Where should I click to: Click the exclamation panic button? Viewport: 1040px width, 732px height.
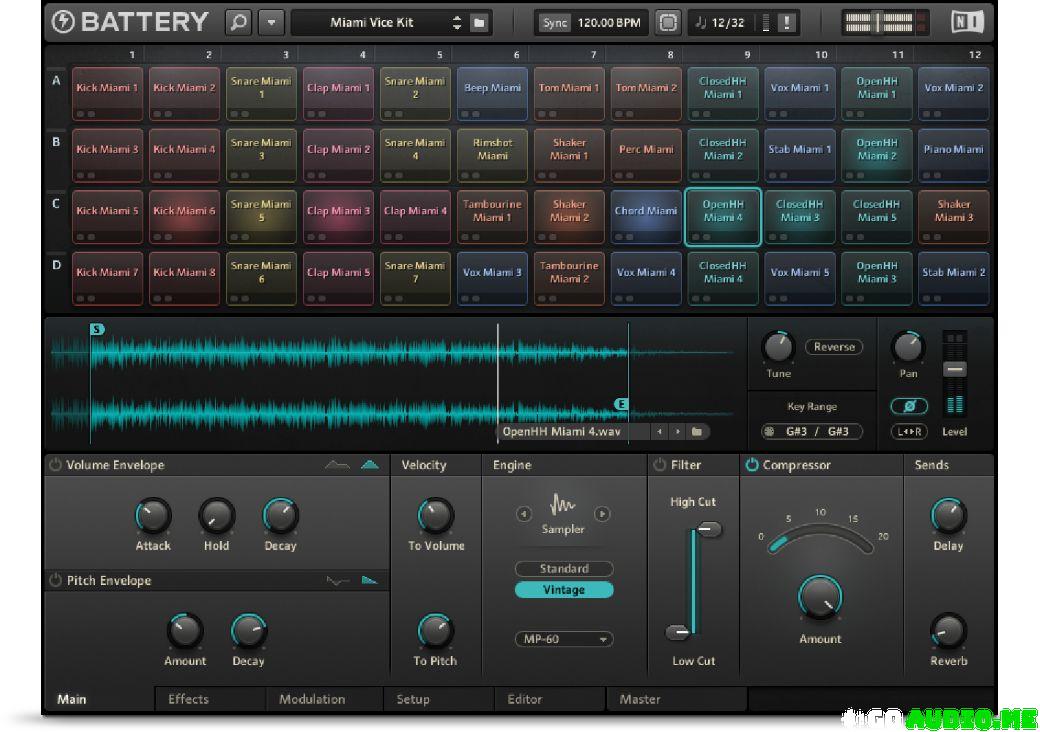(x=787, y=23)
